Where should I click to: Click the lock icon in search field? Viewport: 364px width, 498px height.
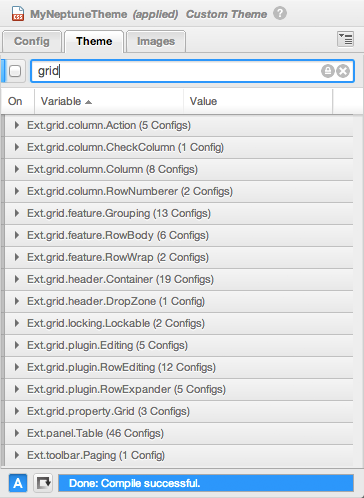327,71
